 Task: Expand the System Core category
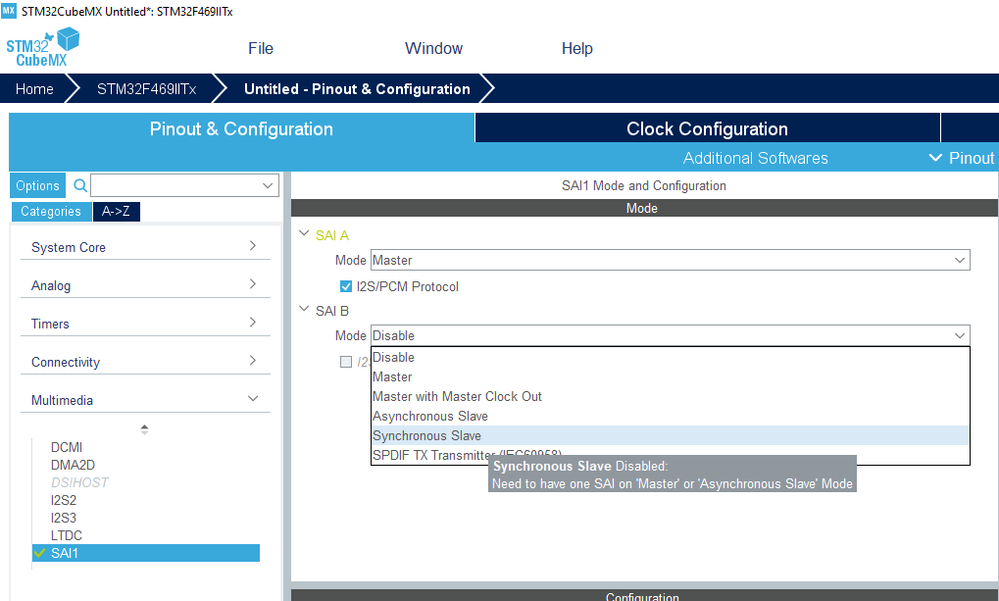click(145, 247)
